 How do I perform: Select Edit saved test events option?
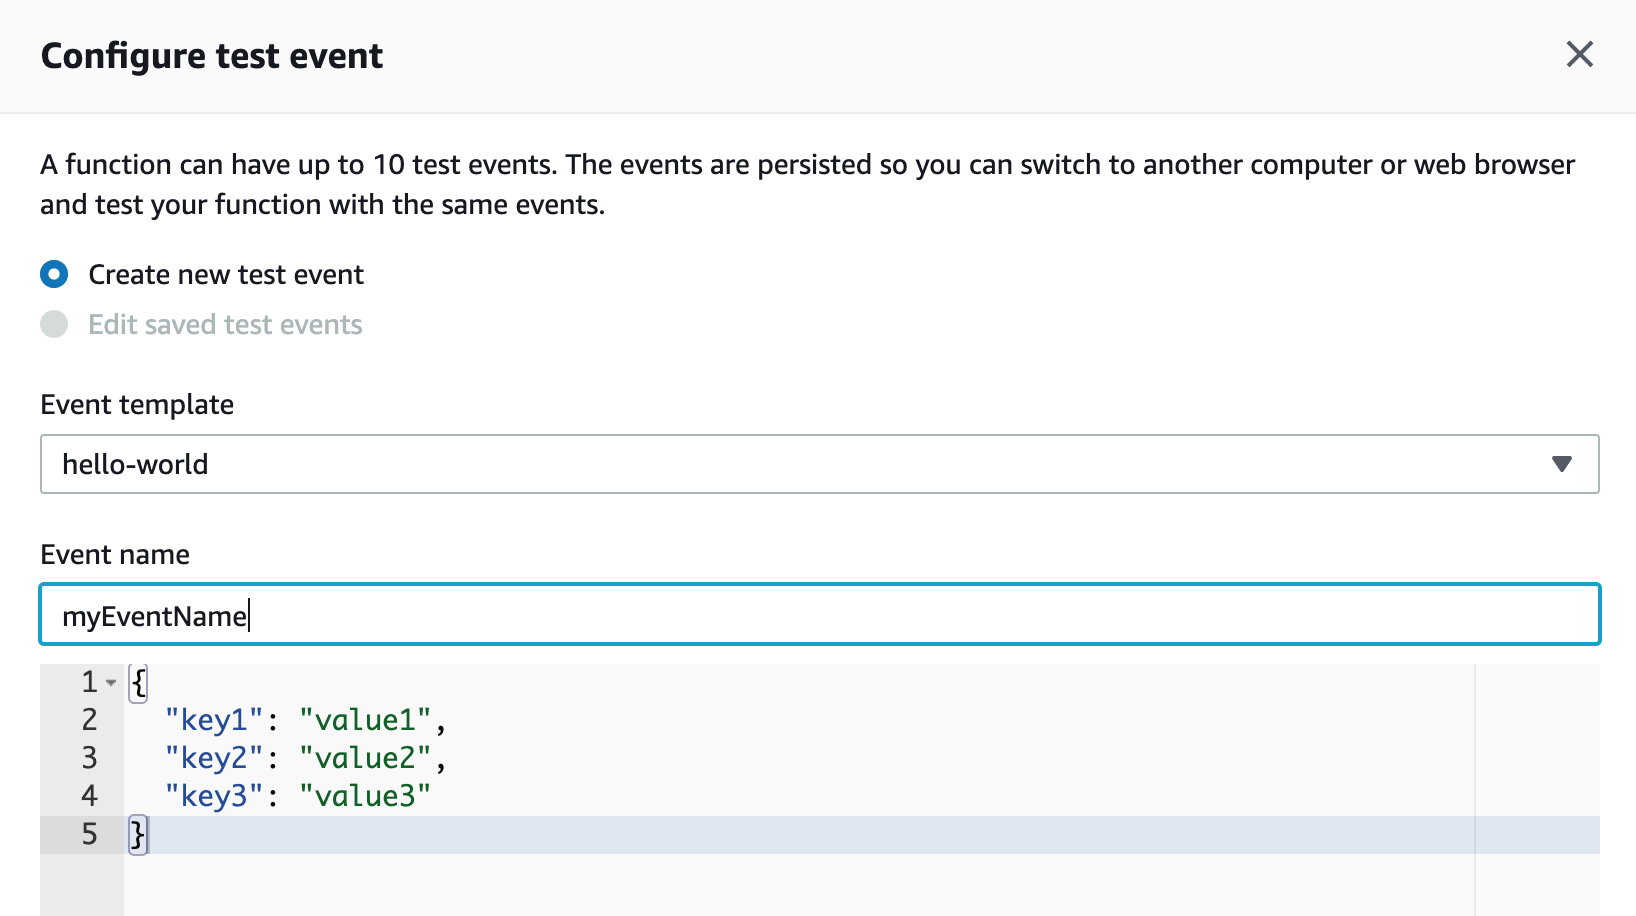click(x=54, y=324)
